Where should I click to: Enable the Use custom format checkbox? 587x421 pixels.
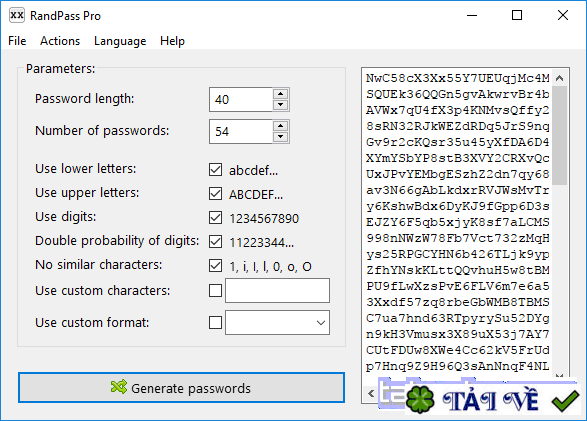click(215, 323)
